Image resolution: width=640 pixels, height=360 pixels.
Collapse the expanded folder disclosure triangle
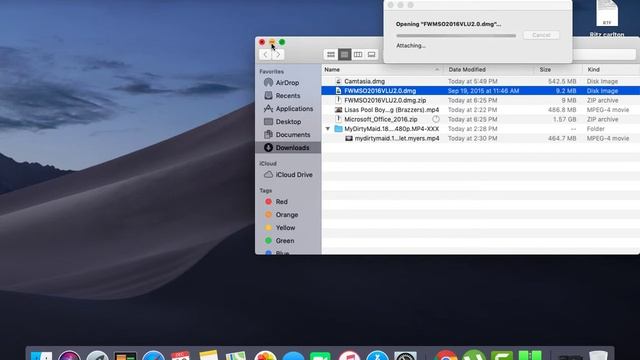coord(327,129)
